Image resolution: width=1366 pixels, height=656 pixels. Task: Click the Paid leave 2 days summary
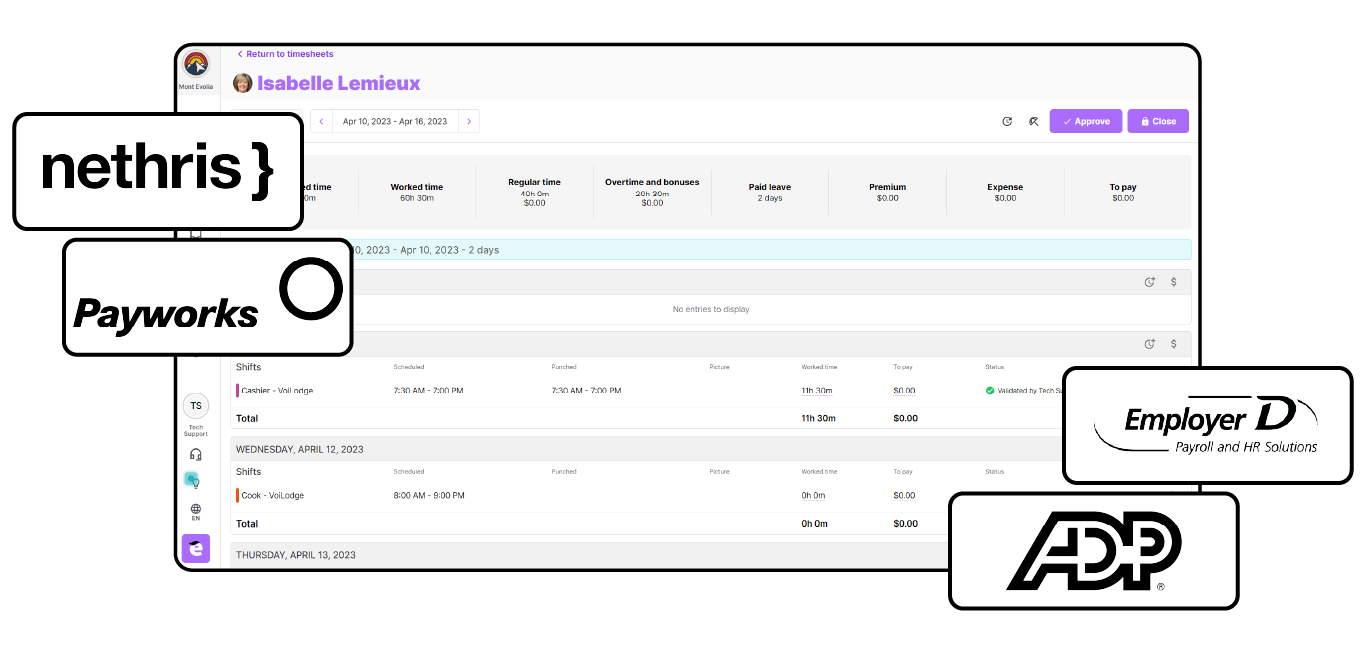coord(770,192)
